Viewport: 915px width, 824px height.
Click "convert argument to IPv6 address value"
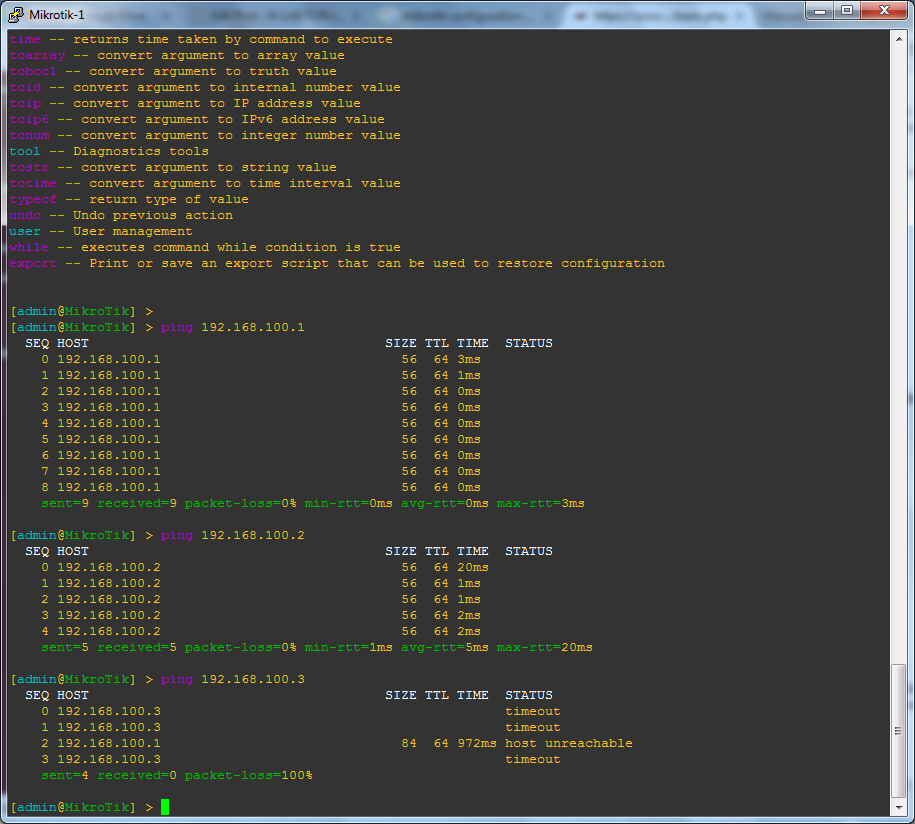click(233, 120)
